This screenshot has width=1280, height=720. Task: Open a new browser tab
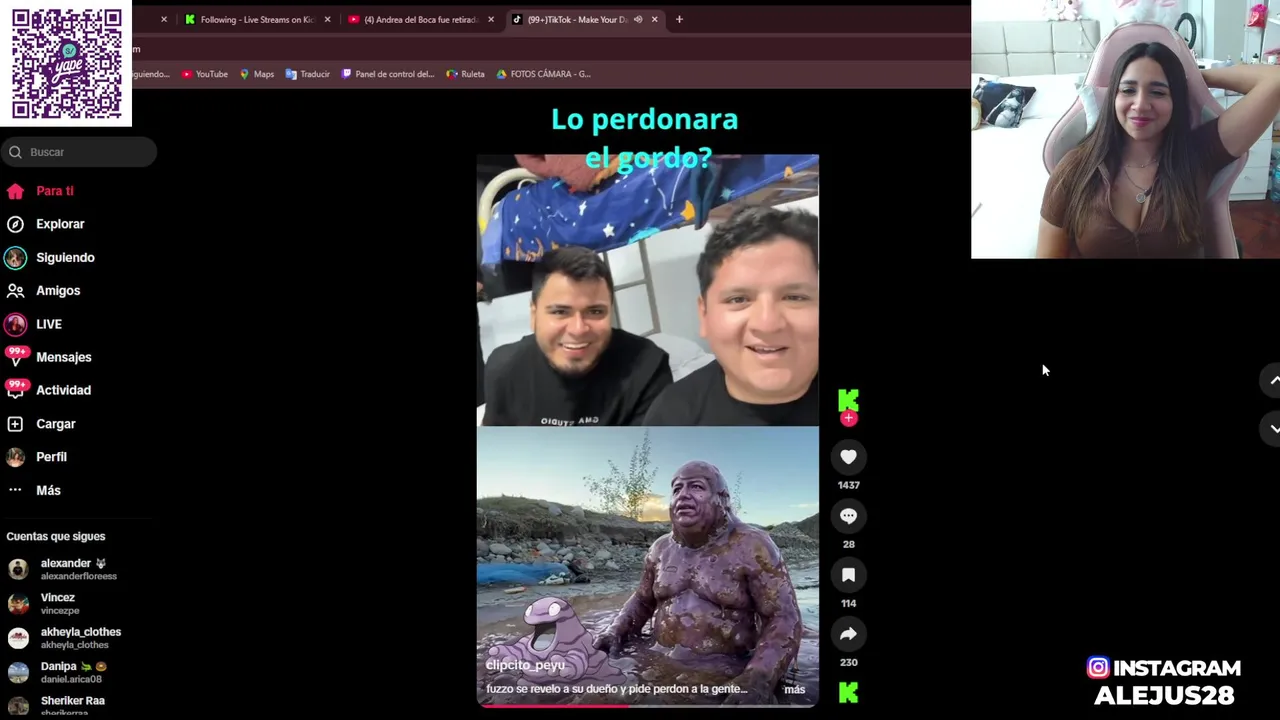pyautogui.click(x=679, y=19)
